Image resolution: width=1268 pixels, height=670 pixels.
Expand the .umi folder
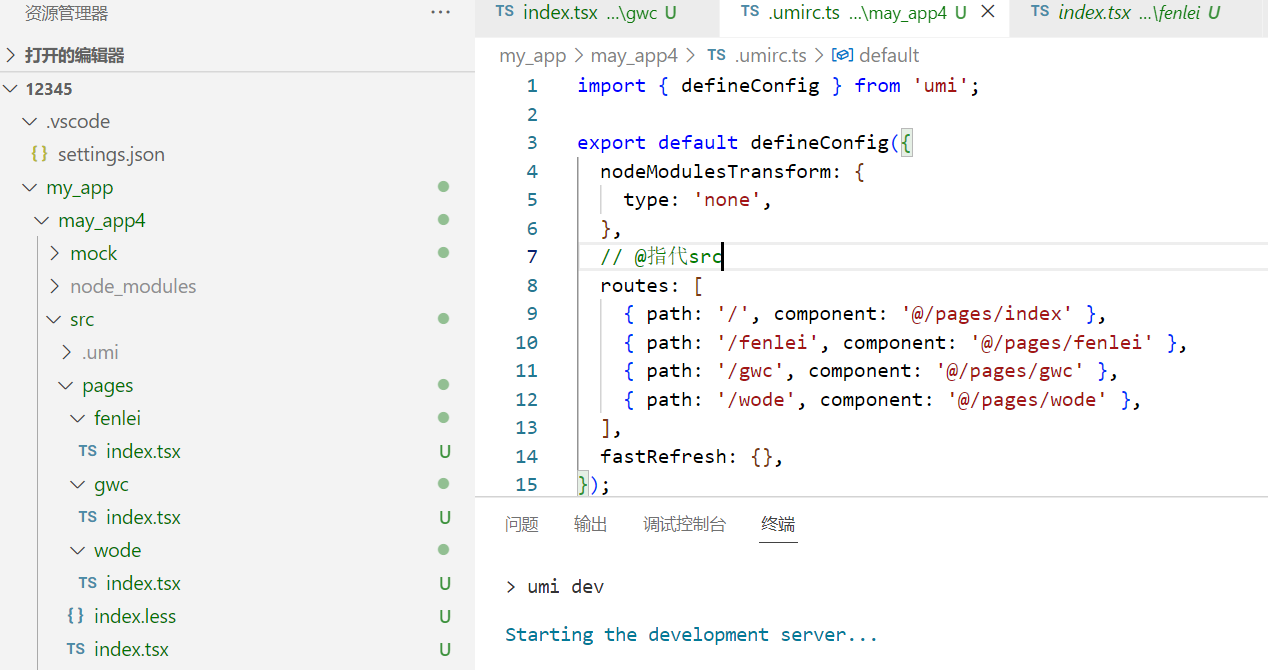click(x=66, y=352)
